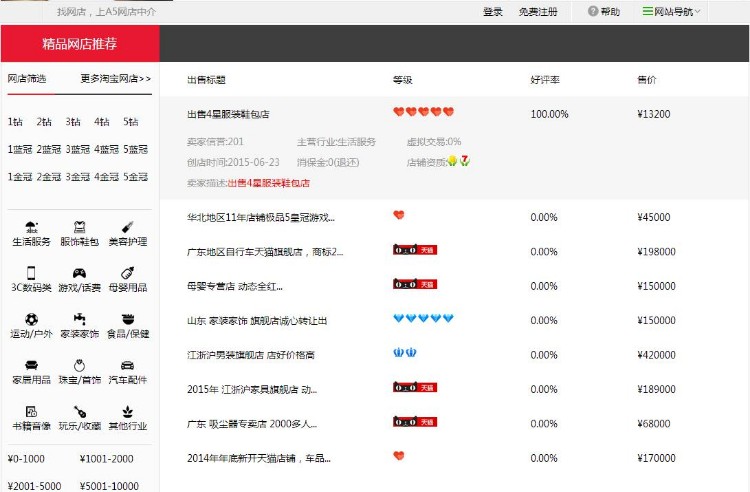Open the 珠宝/首饰 ring icon
This screenshot has width=750, height=492.
coord(79,365)
